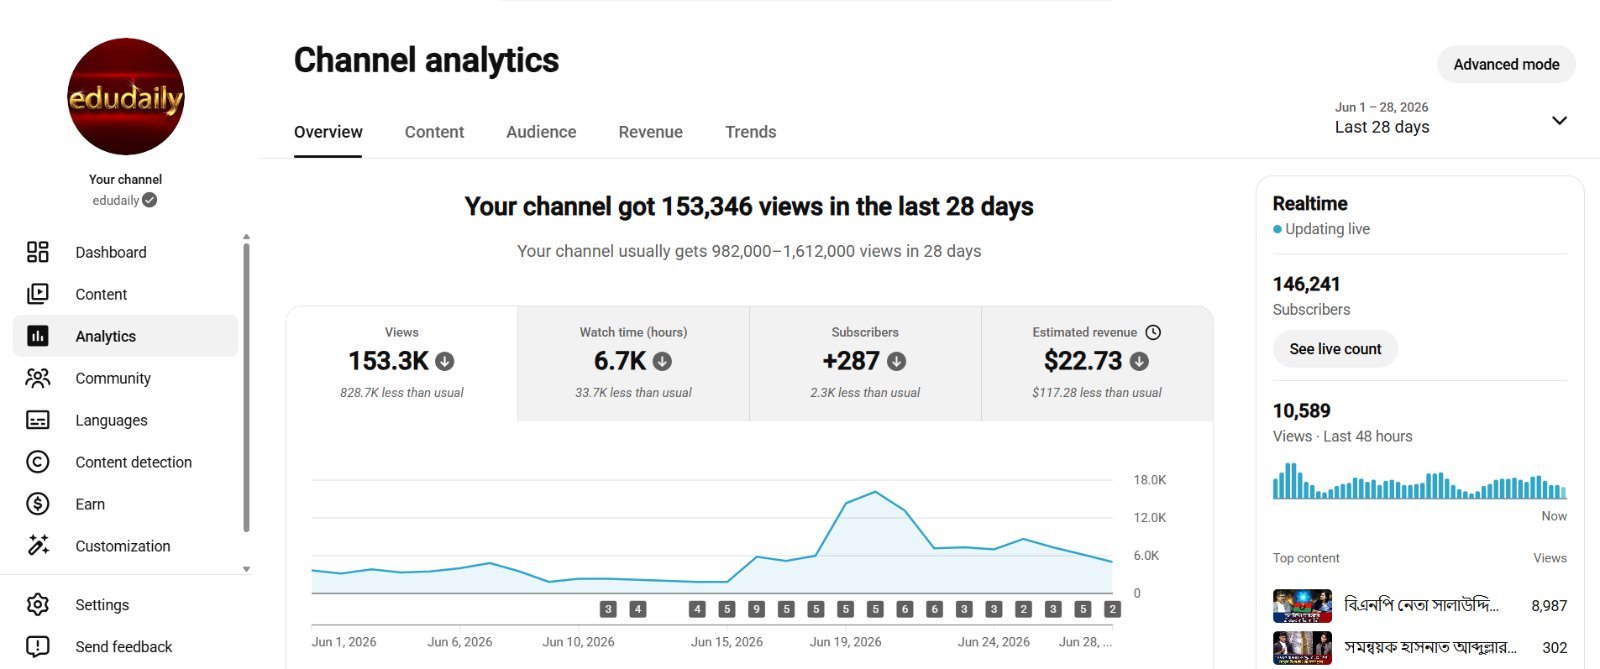Image resolution: width=1600 pixels, height=669 pixels.
Task: Click the timeline marker labeled 9
Action: point(757,609)
